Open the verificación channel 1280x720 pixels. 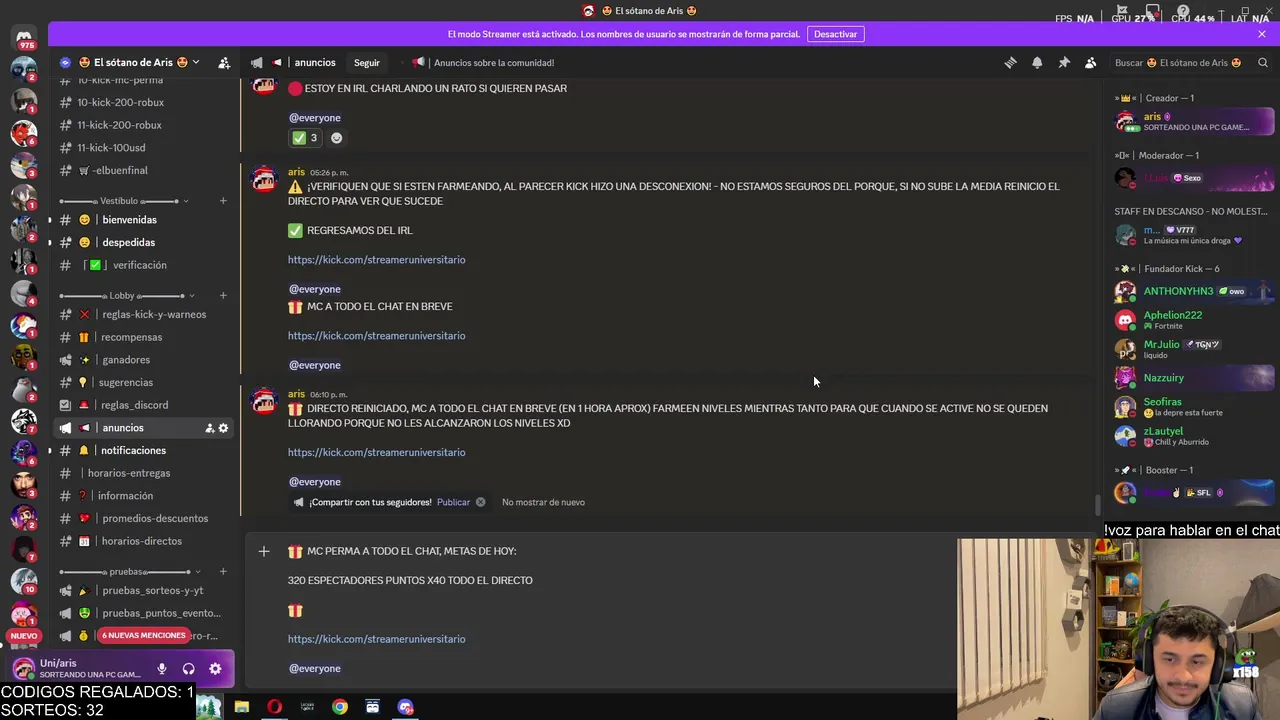pos(143,265)
